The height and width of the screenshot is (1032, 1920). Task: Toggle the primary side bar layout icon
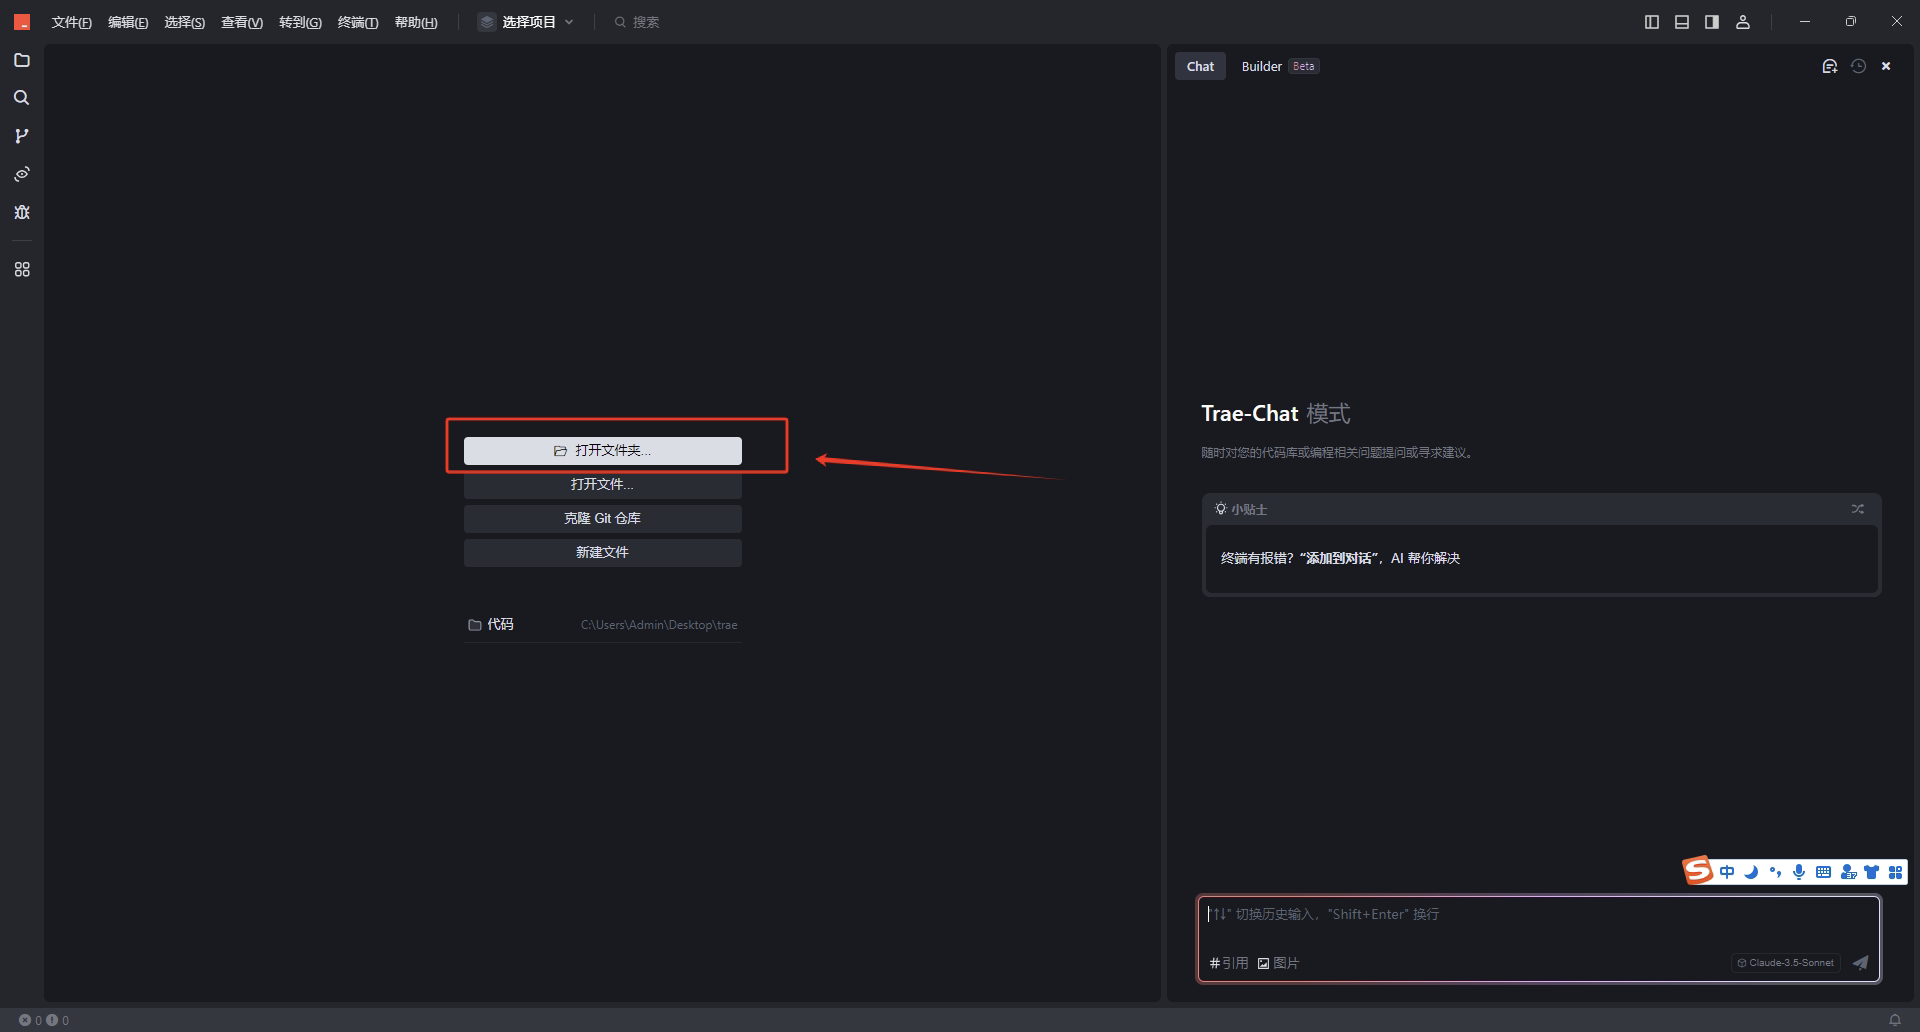(1652, 22)
